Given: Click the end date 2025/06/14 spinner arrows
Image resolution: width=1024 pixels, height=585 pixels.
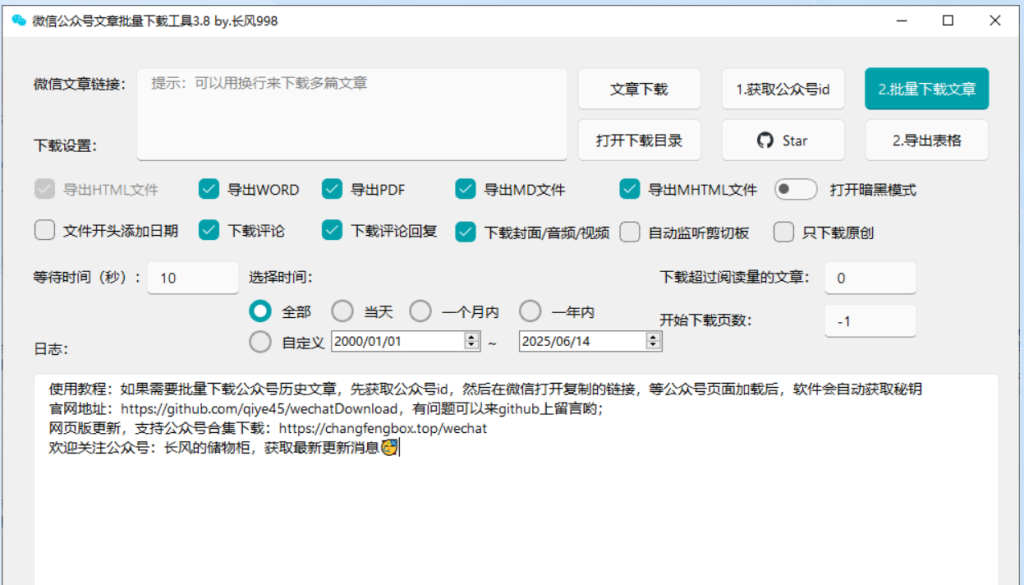Looking at the screenshot, I should point(653,341).
